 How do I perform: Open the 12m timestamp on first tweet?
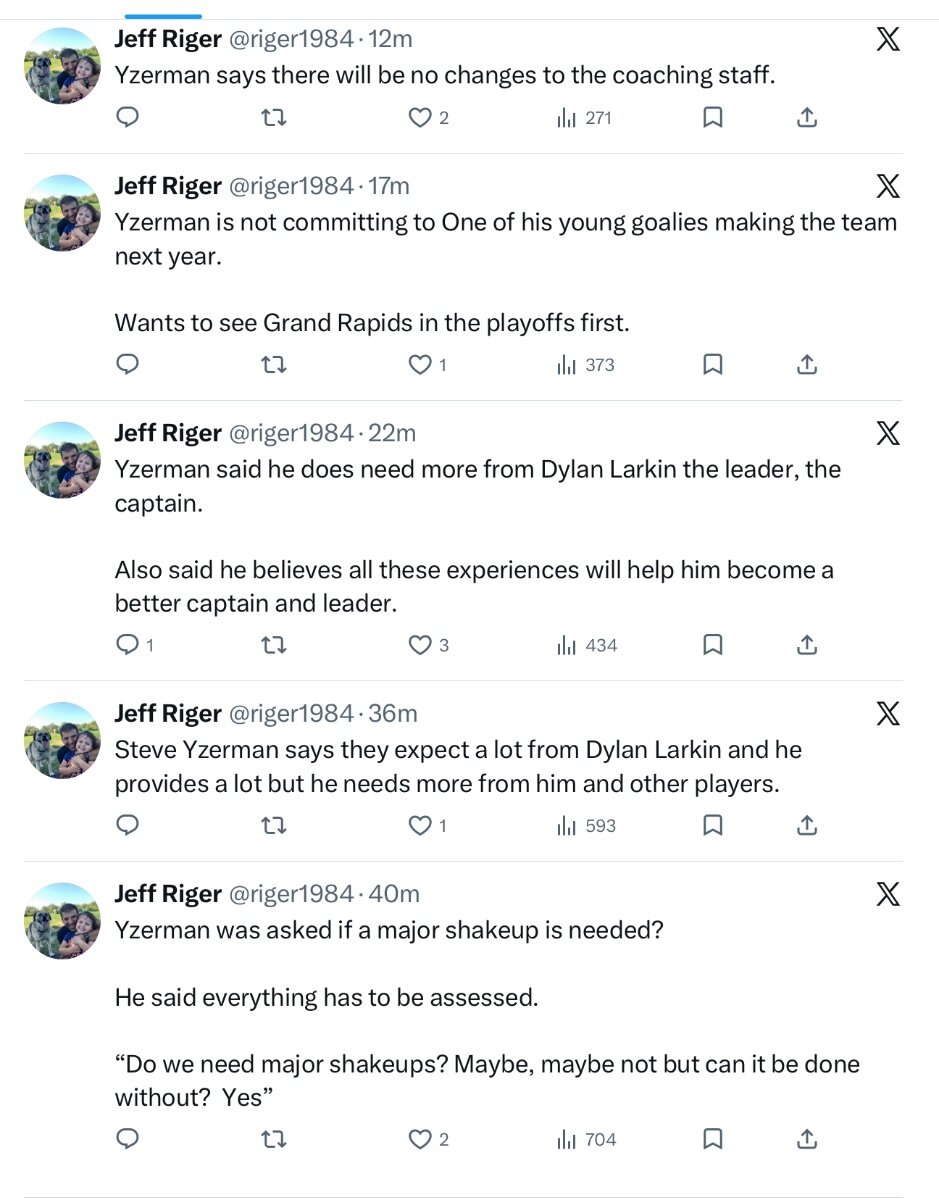coord(391,39)
